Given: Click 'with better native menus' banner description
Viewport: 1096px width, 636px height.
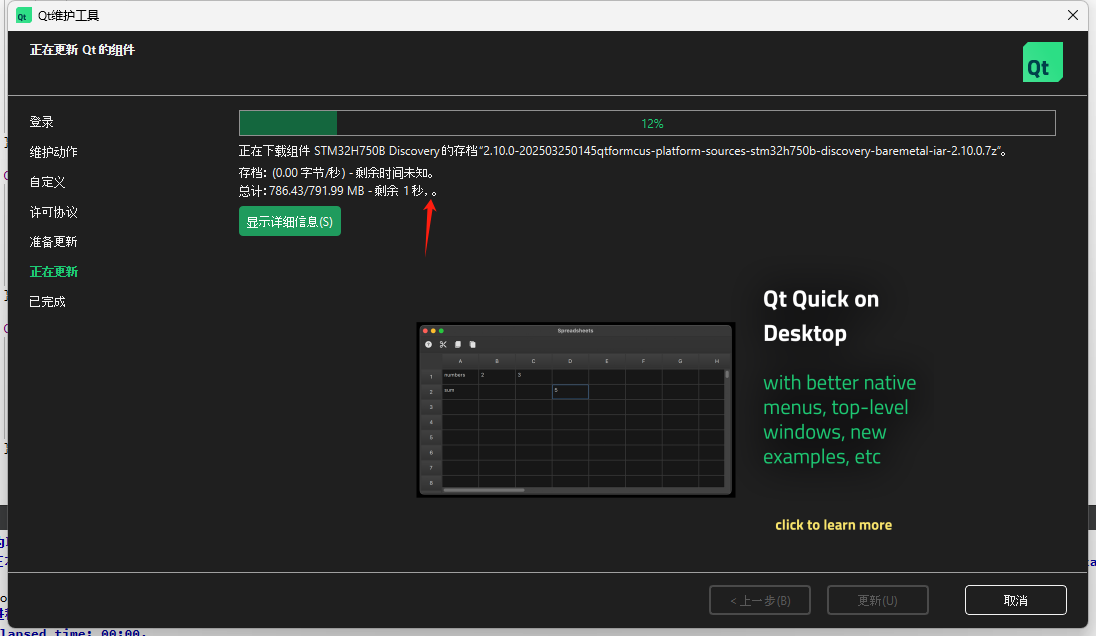Looking at the screenshot, I should click(x=839, y=420).
